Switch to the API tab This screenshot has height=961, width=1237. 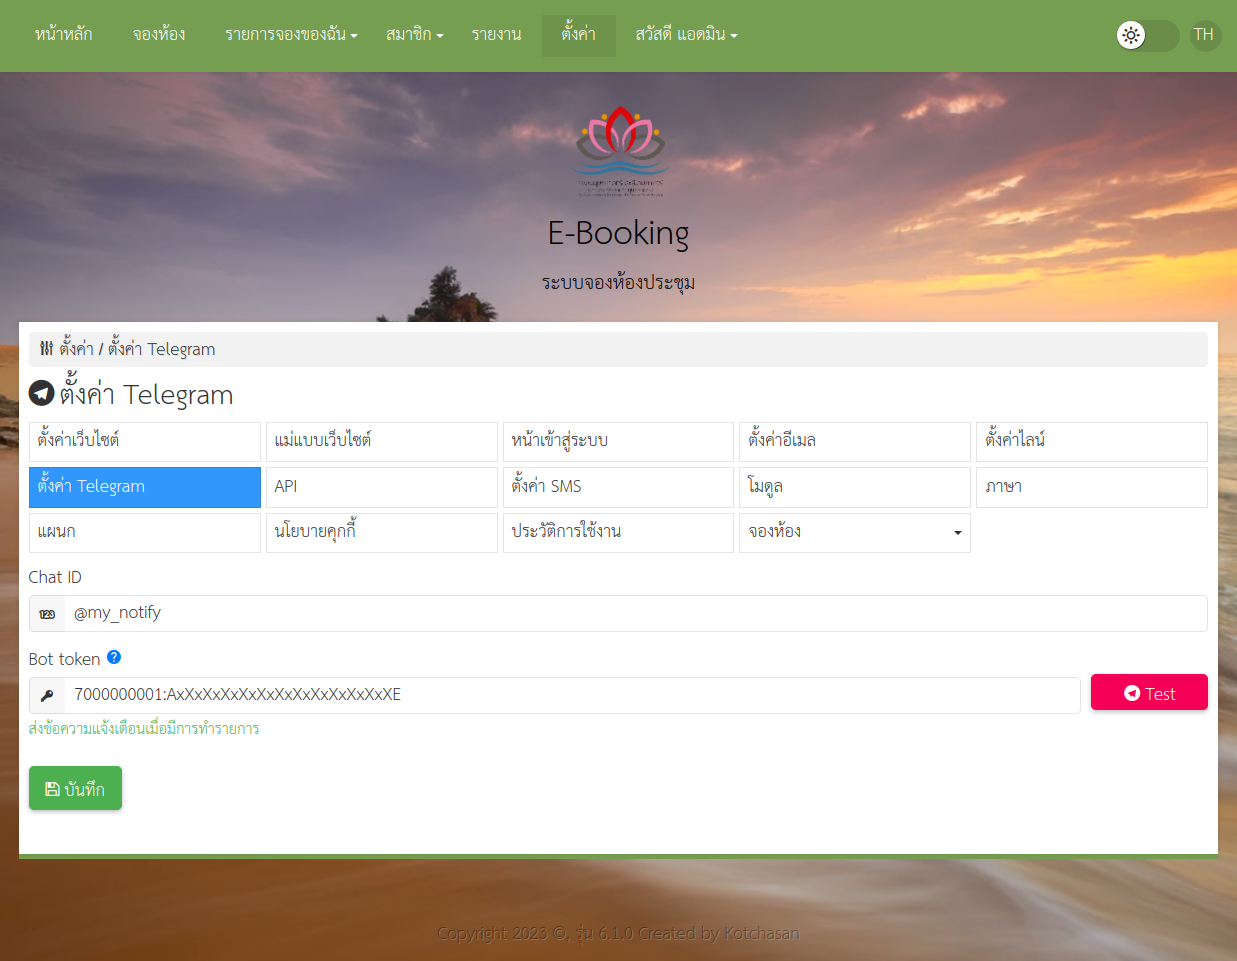(382, 487)
